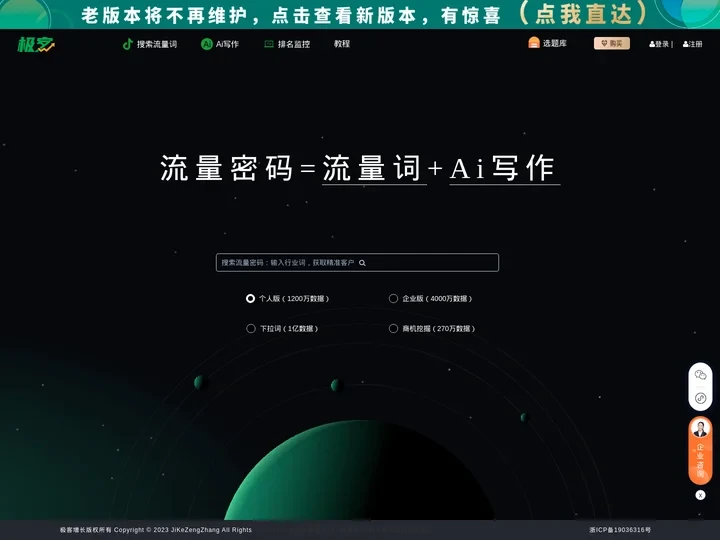Image resolution: width=720 pixels, height=540 pixels.
Task: Open 选题库 link
Action: (547, 43)
